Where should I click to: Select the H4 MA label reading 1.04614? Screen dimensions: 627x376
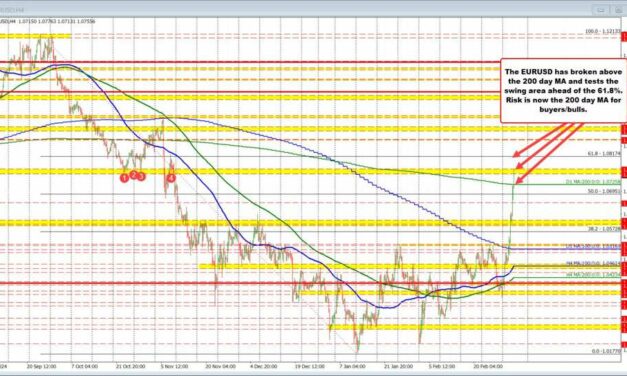tap(593, 263)
